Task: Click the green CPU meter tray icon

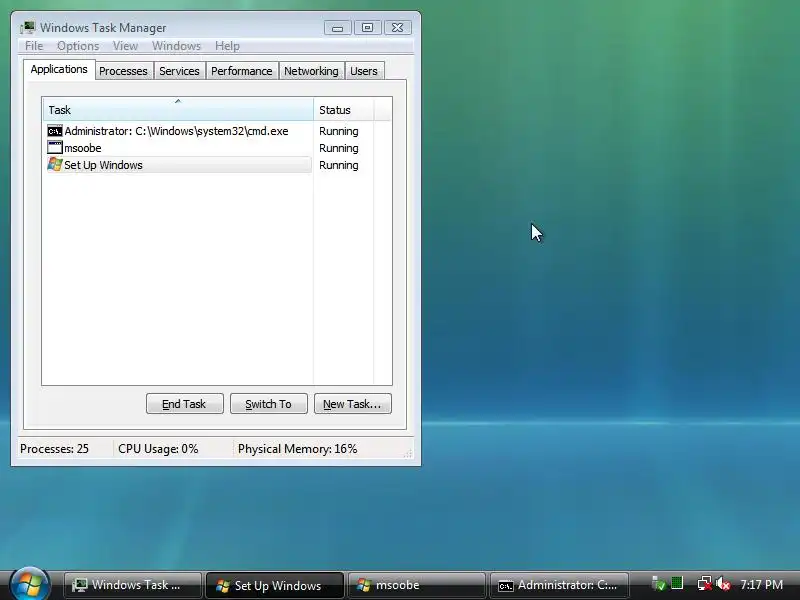Action: point(677,583)
